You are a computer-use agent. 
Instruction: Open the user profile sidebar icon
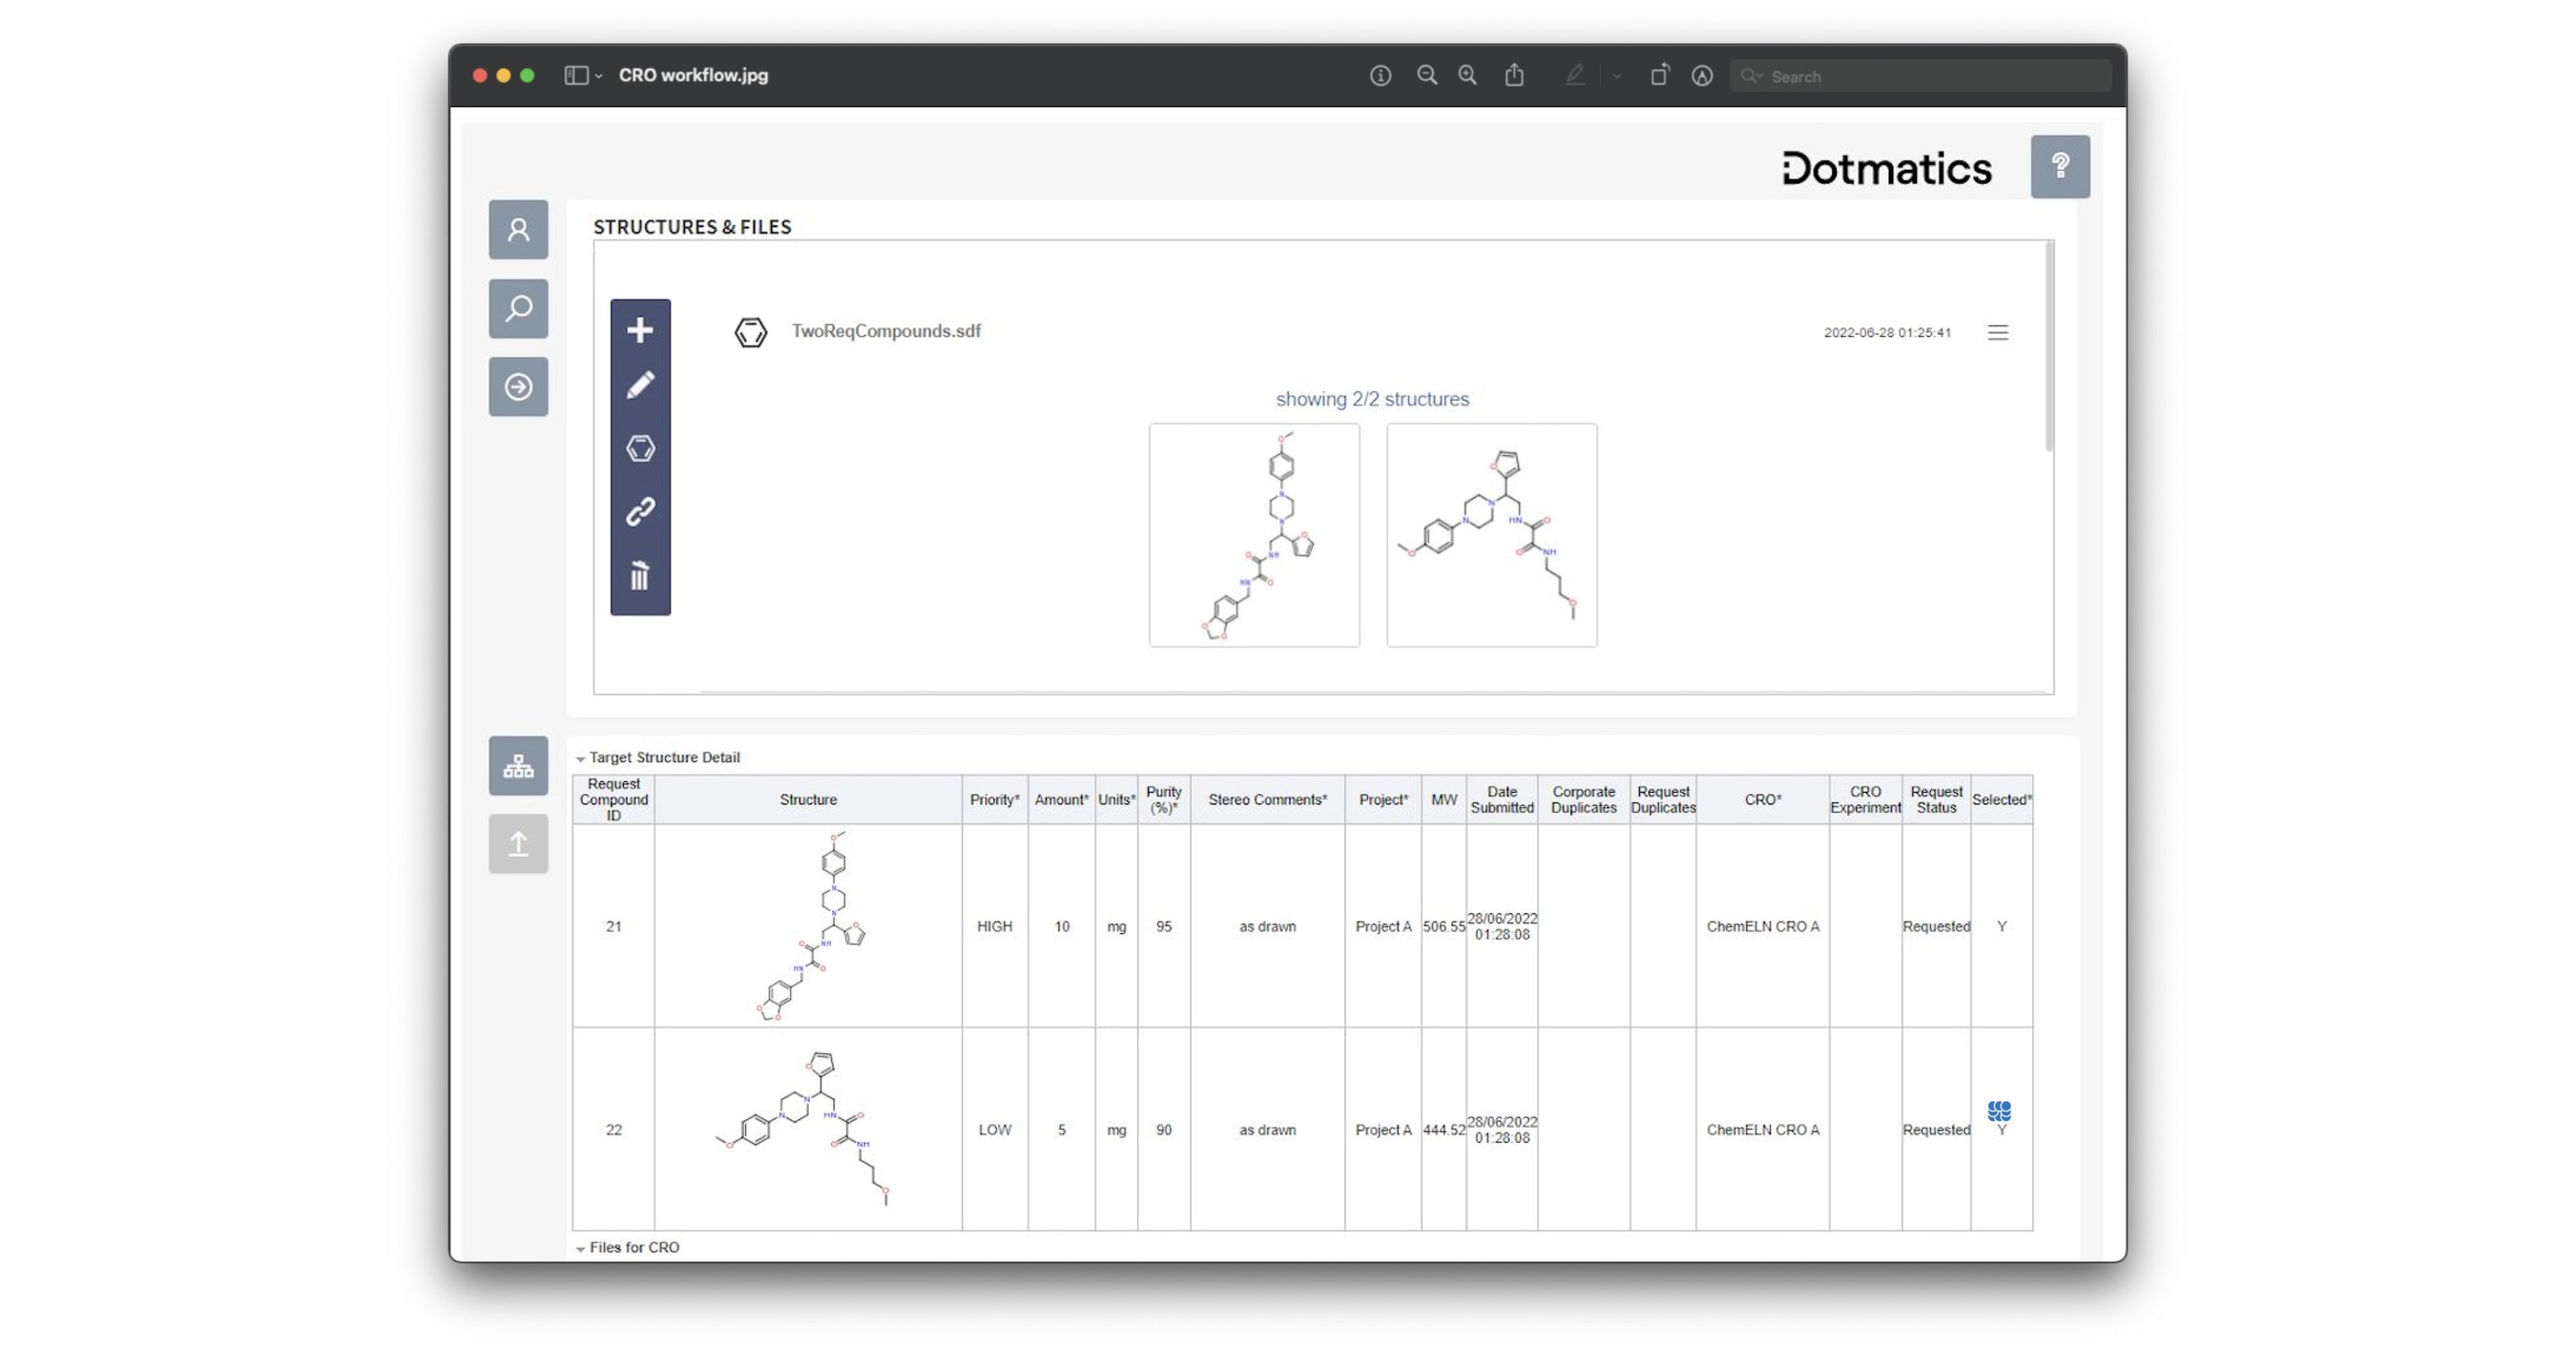[518, 229]
